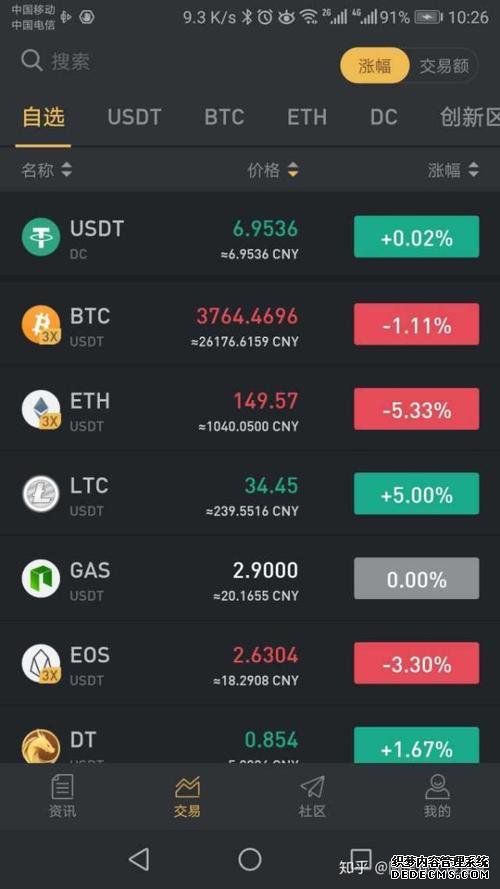This screenshot has width=500, height=889.
Task: Open the GAS token icon
Action: [x=41, y=578]
